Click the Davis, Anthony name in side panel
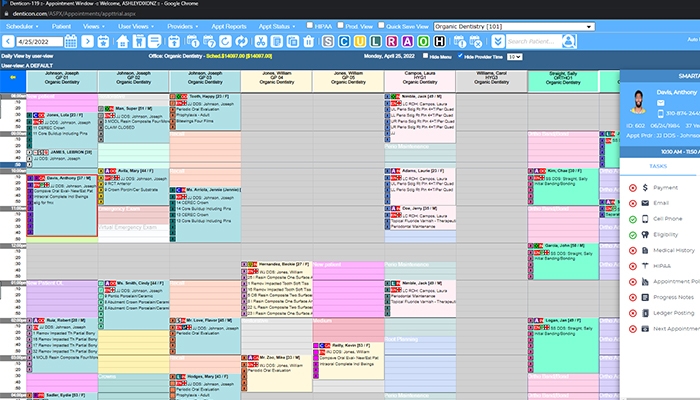The height and width of the screenshot is (400, 700). (676, 92)
